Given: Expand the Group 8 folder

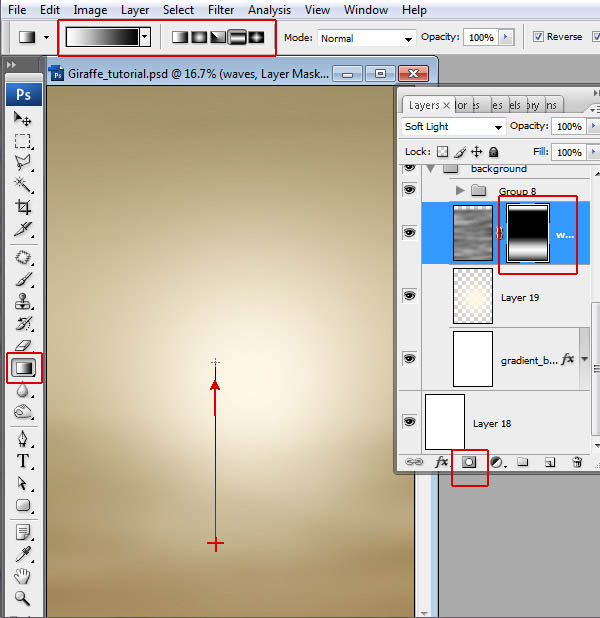Looking at the screenshot, I should (x=460, y=190).
